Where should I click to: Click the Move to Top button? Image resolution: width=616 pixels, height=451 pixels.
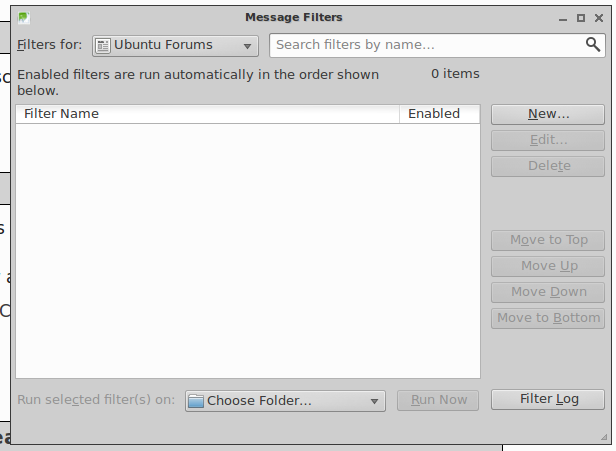[x=548, y=240]
